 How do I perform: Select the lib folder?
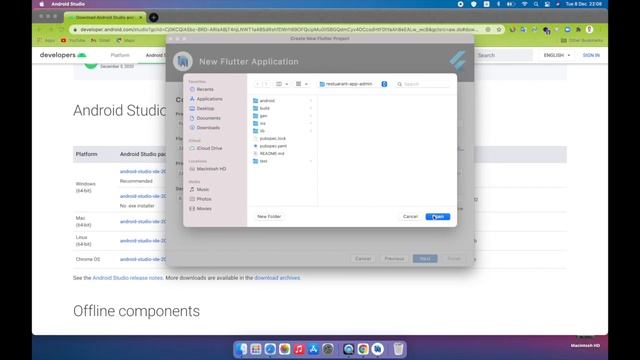[x=262, y=131]
